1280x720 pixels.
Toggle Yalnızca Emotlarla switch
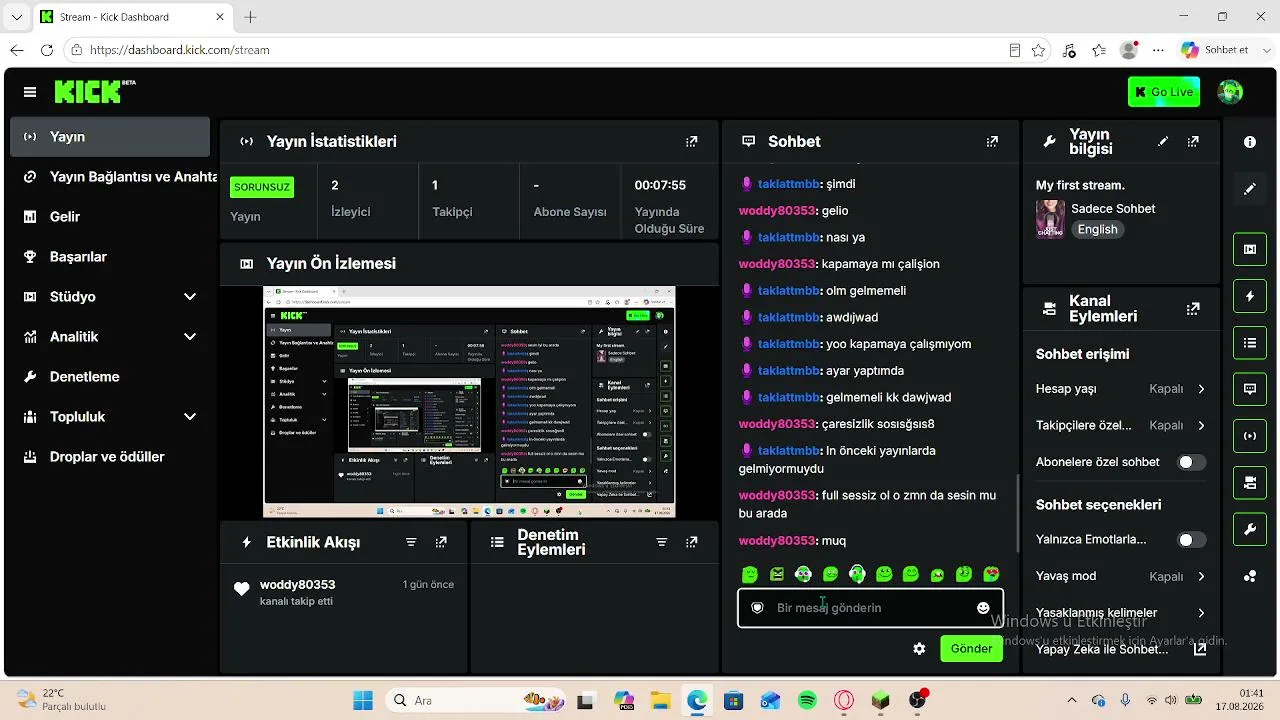tap(1191, 540)
